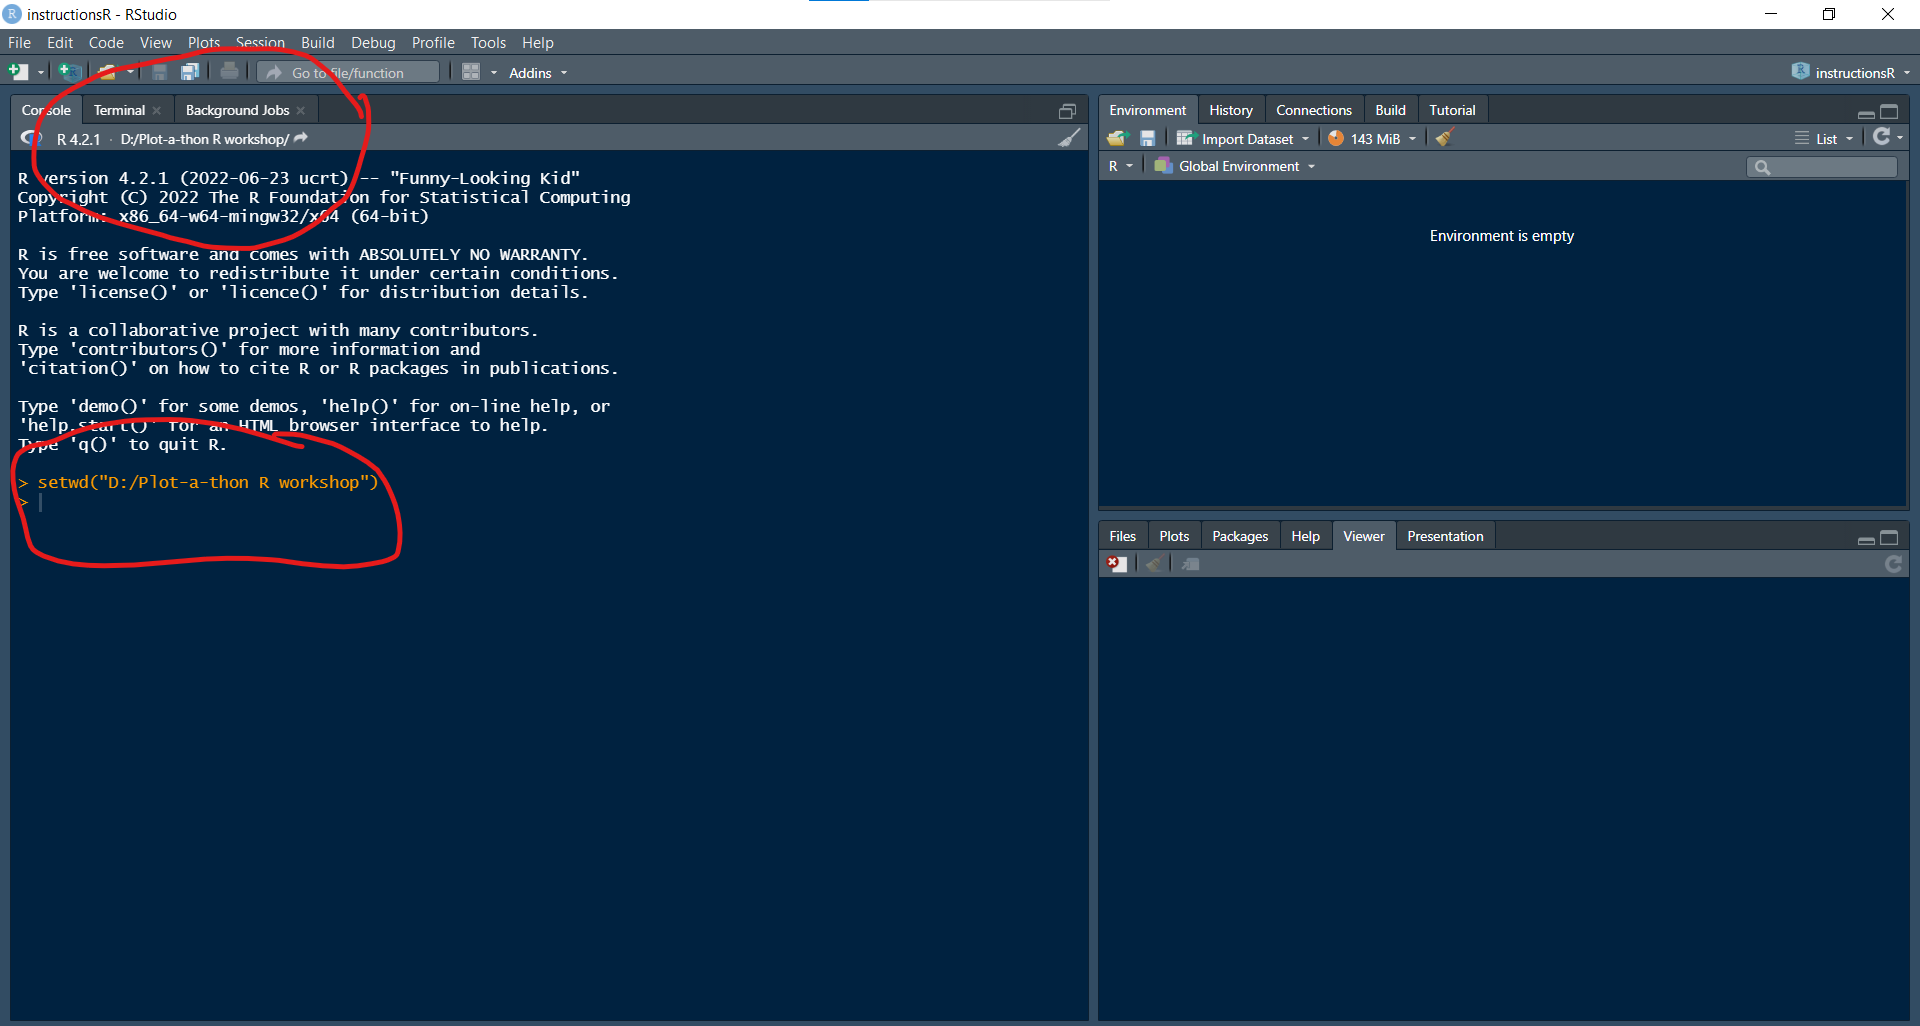Viewport: 1920px width, 1026px height.
Task: Switch to the Plots tab
Action: pos(1174,536)
